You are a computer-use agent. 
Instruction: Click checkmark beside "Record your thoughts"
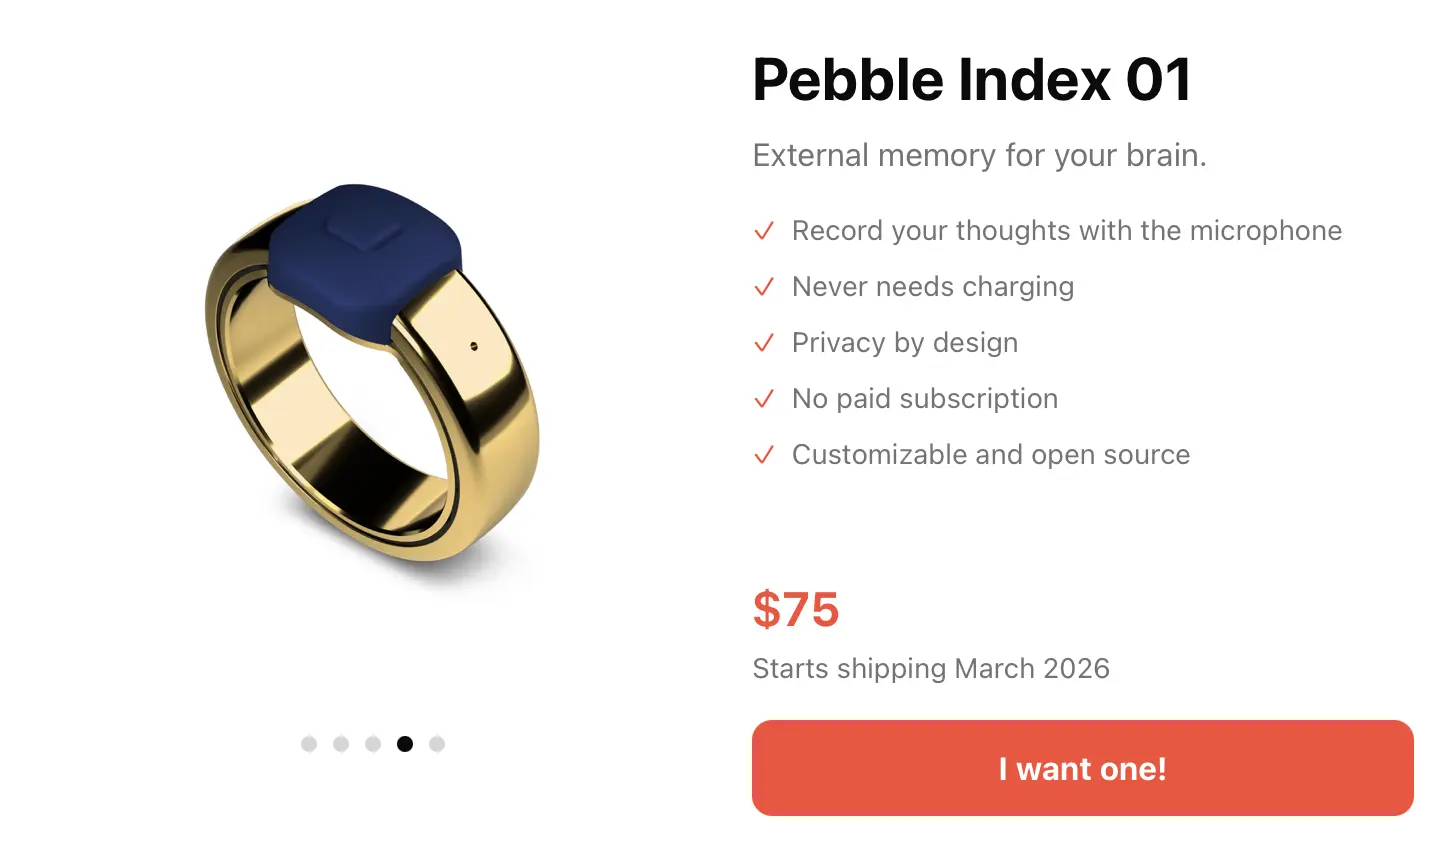[x=764, y=231]
